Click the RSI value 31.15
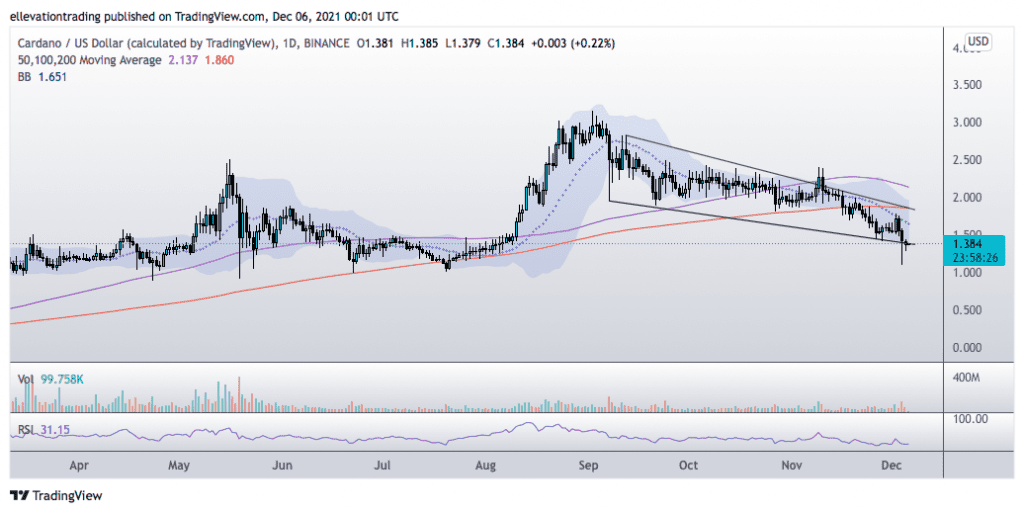The height and width of the screenshot is (513, 1024). click(56, 430)
